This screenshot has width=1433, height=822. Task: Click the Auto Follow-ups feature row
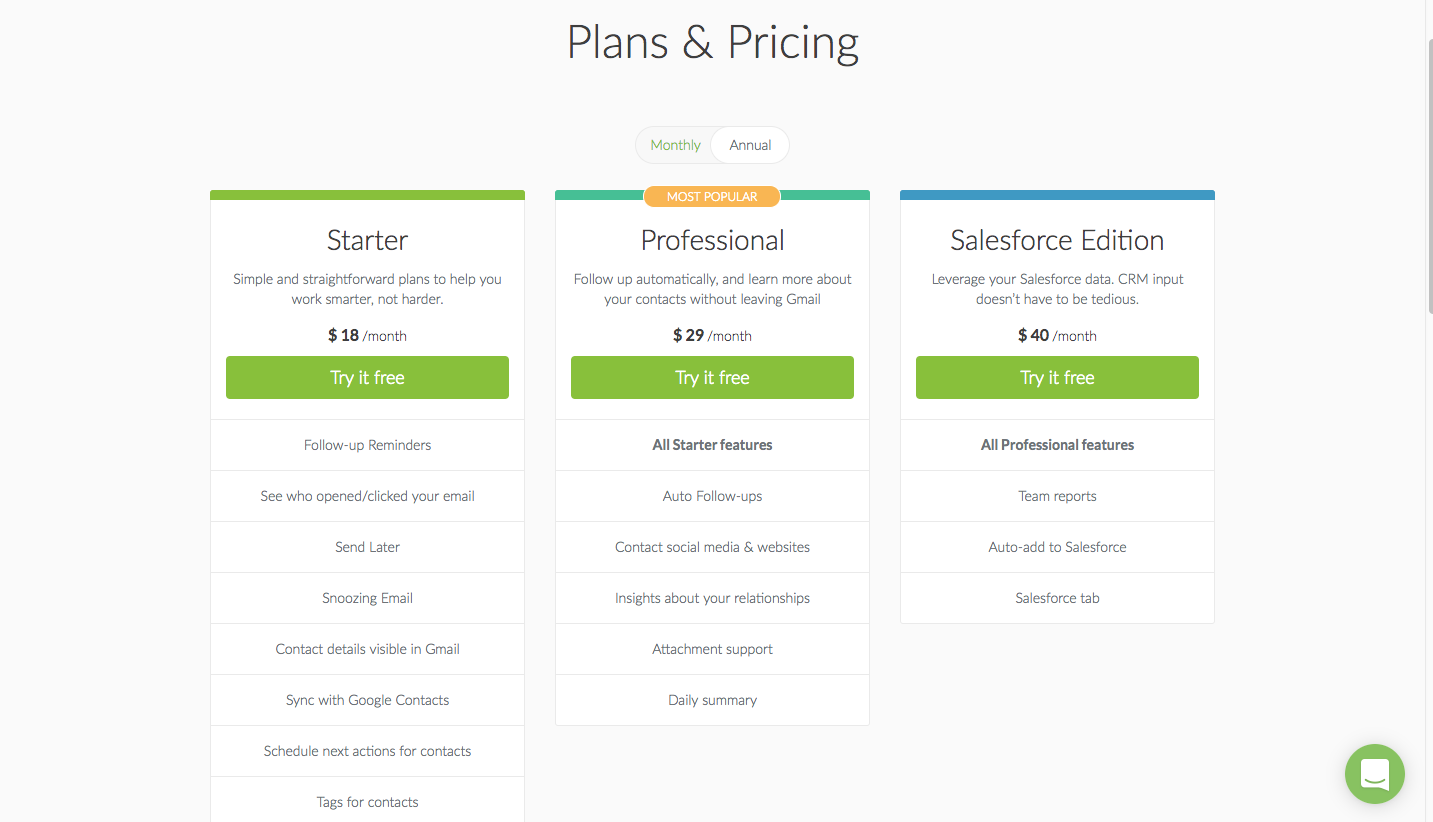(712, 496)
